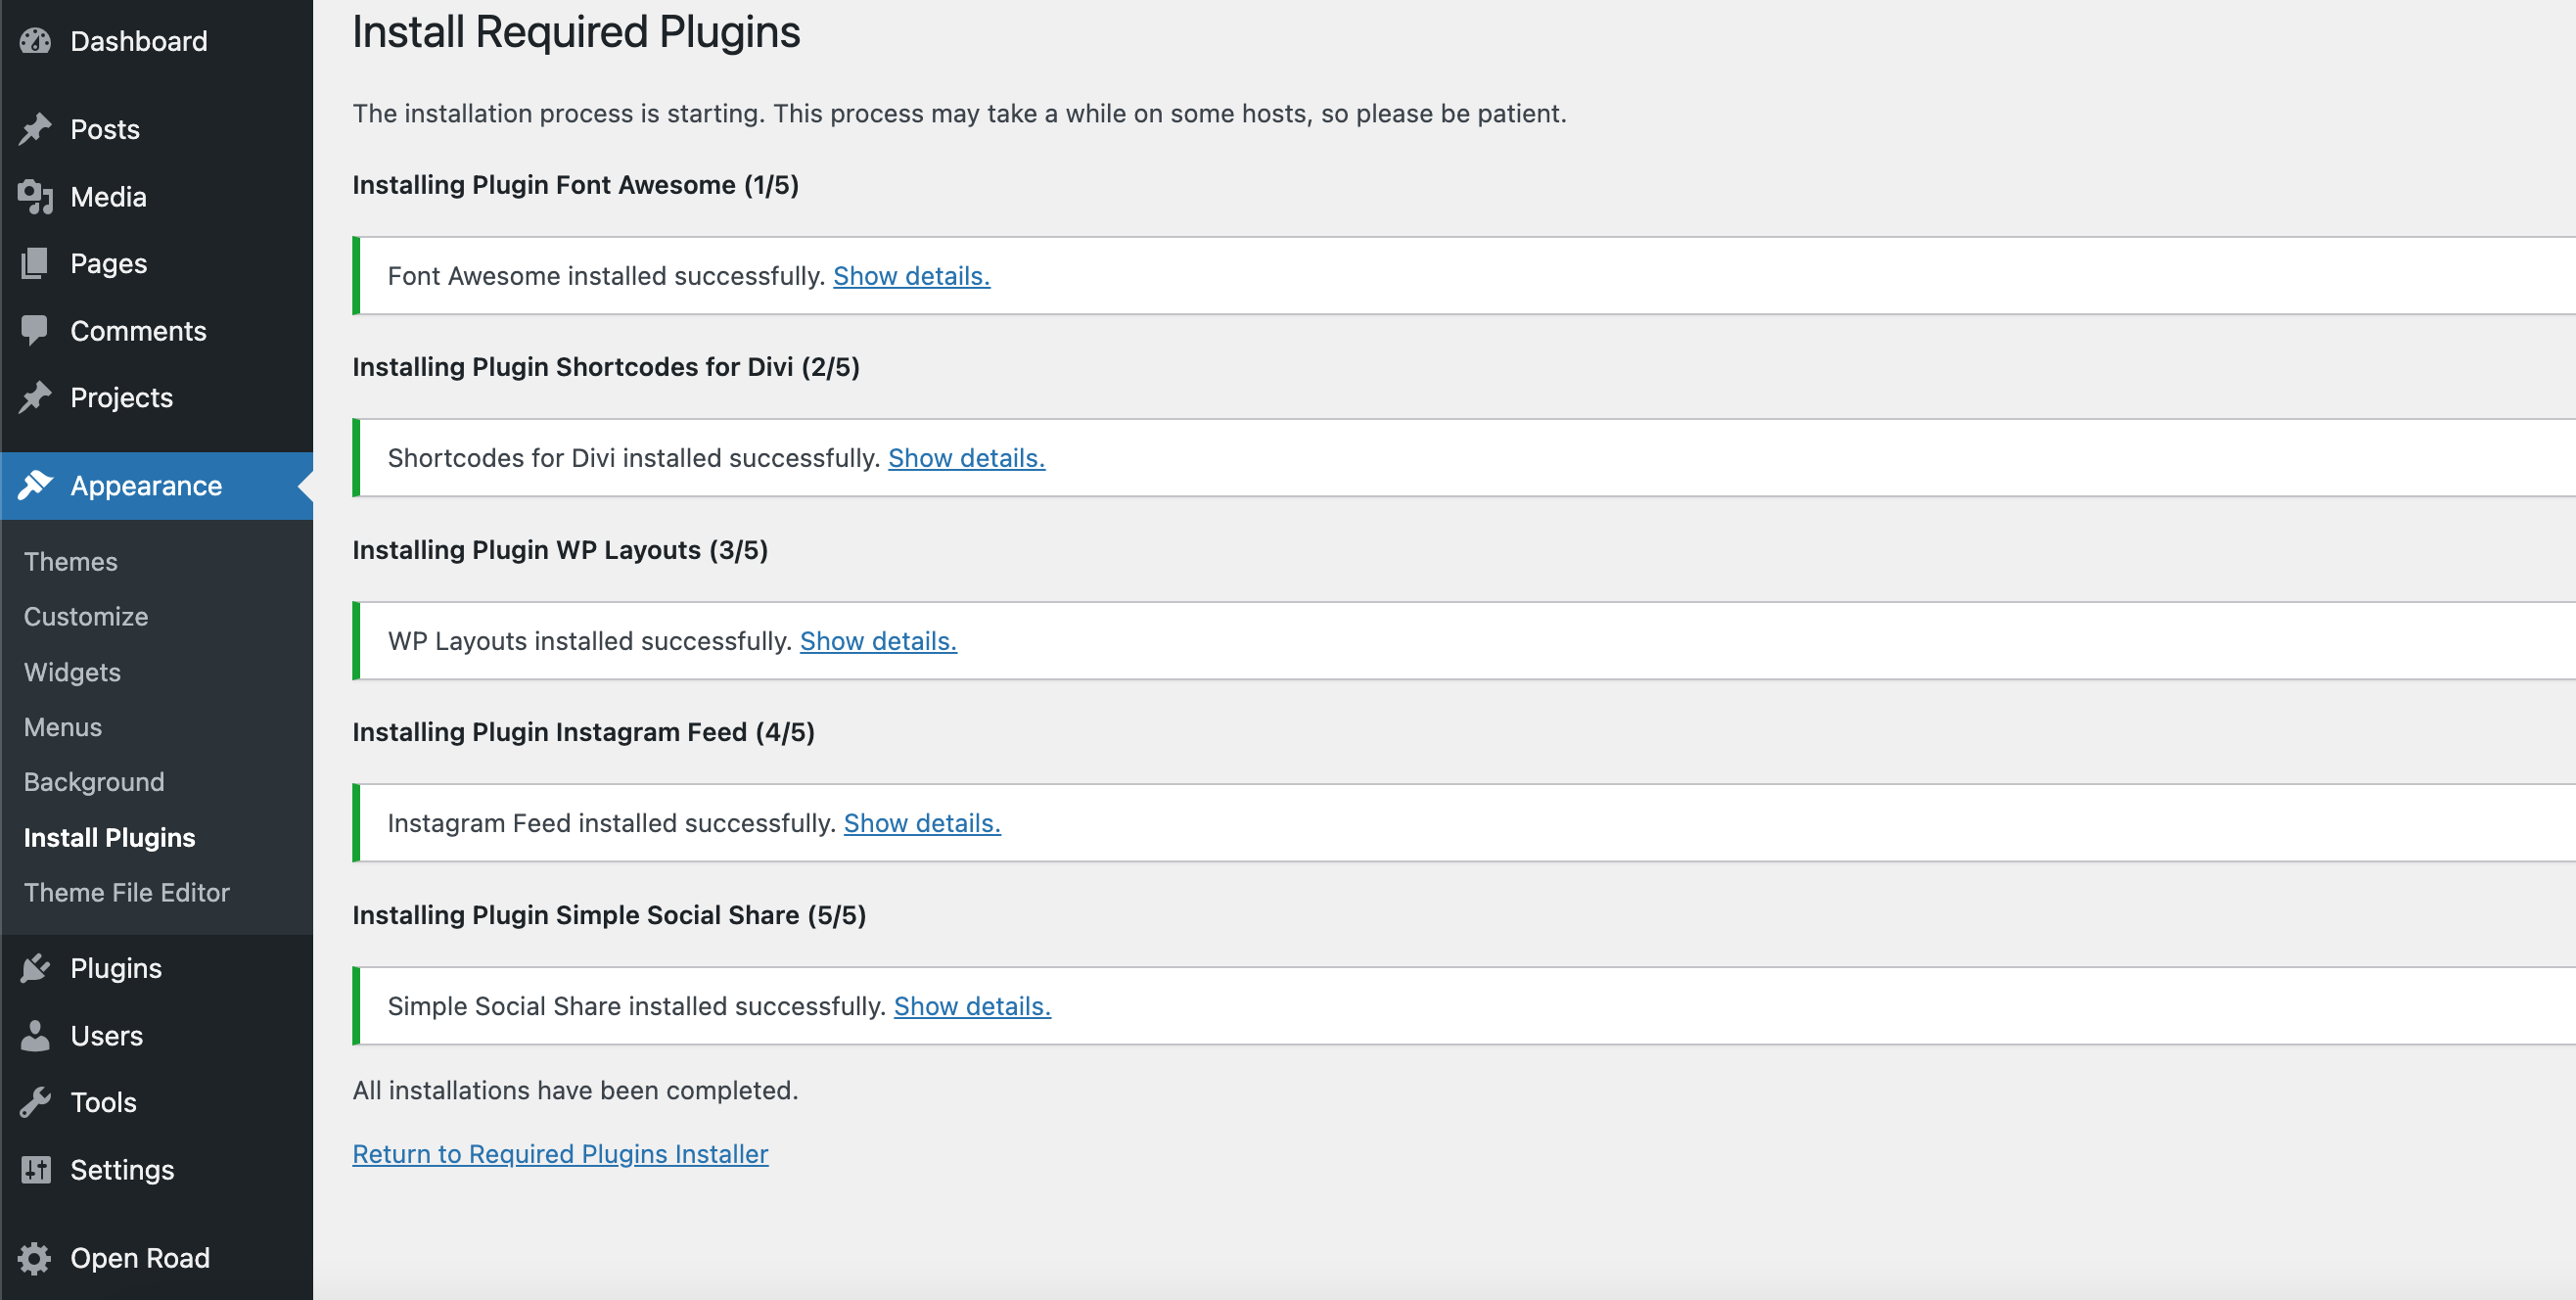This screenshot has width=2576, height=1300.
Task: Open the Open Road theme menu
Action: [157, 1257]
